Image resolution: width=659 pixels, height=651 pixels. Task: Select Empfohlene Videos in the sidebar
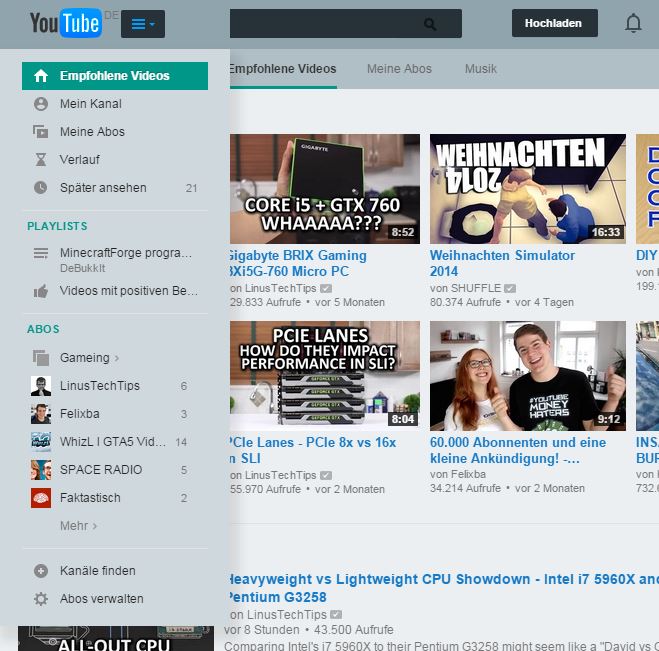[x=115, y=76]
